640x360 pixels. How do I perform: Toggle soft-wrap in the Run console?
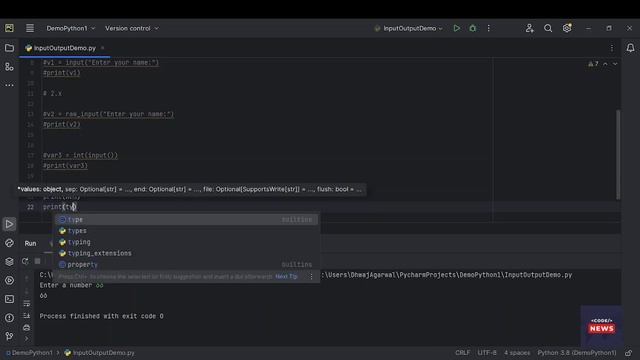[x=27, y=303]
